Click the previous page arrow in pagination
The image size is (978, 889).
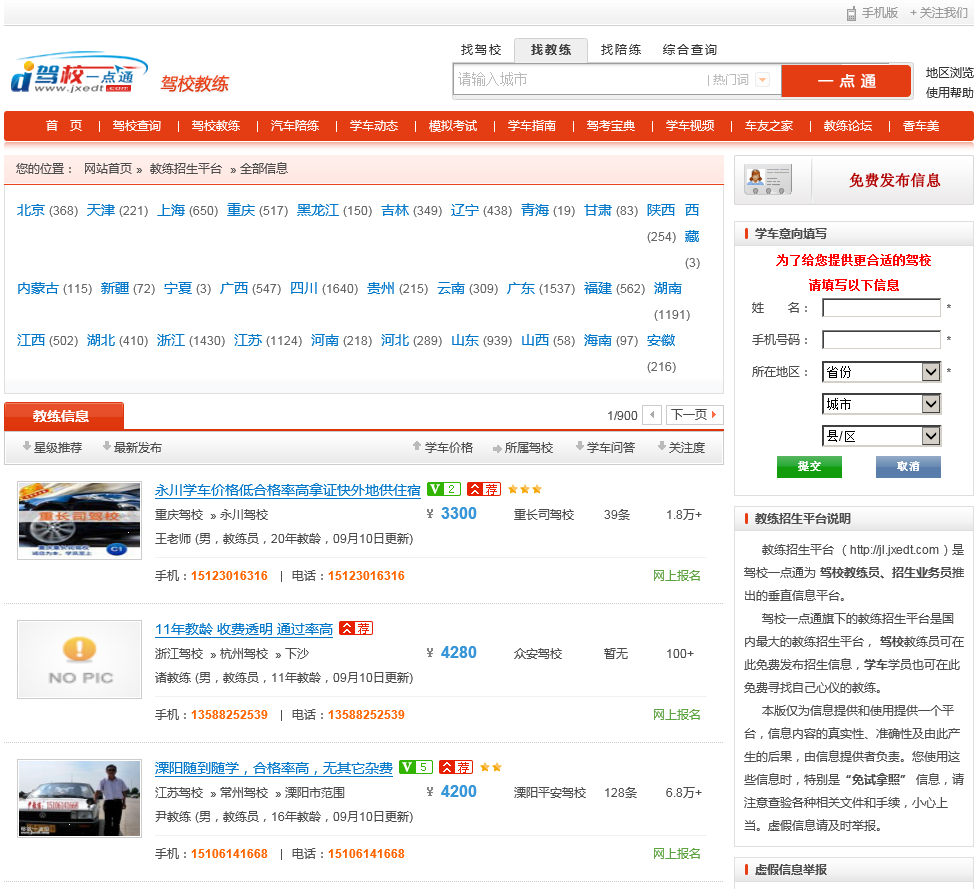click(x=652, y=415)
